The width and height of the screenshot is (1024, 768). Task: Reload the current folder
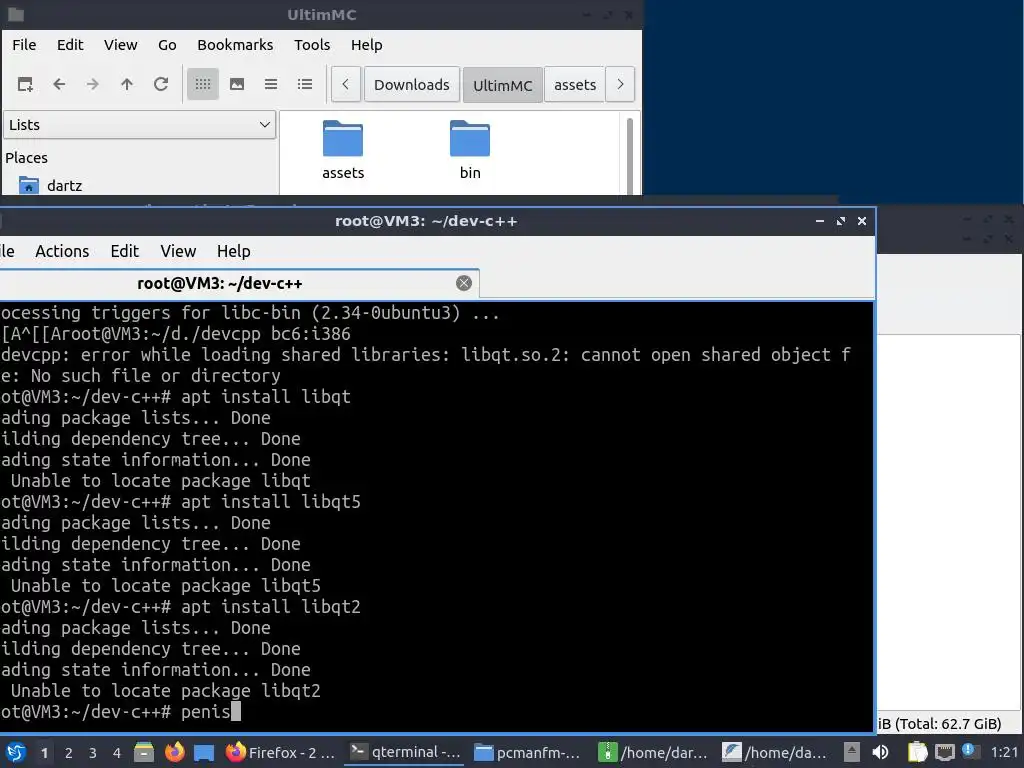coord(161,84)
